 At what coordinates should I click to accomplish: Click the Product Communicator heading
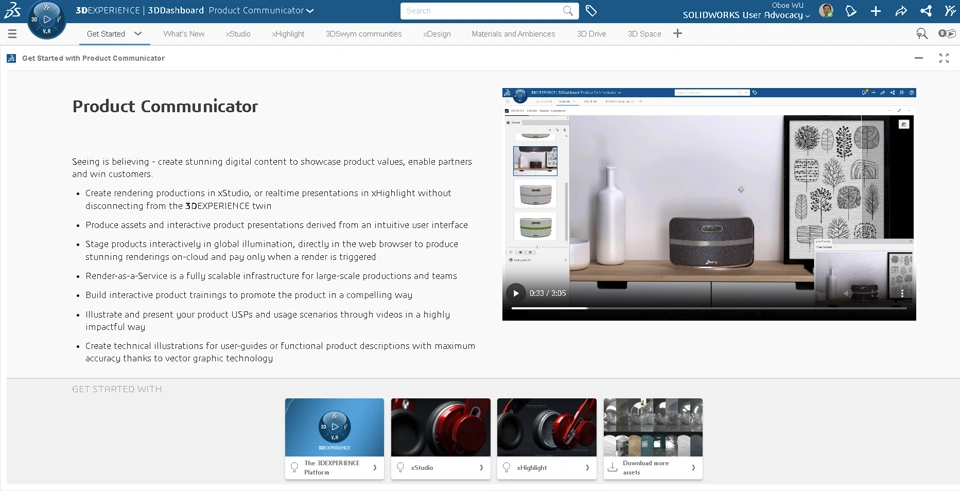[x=165, y=106]
